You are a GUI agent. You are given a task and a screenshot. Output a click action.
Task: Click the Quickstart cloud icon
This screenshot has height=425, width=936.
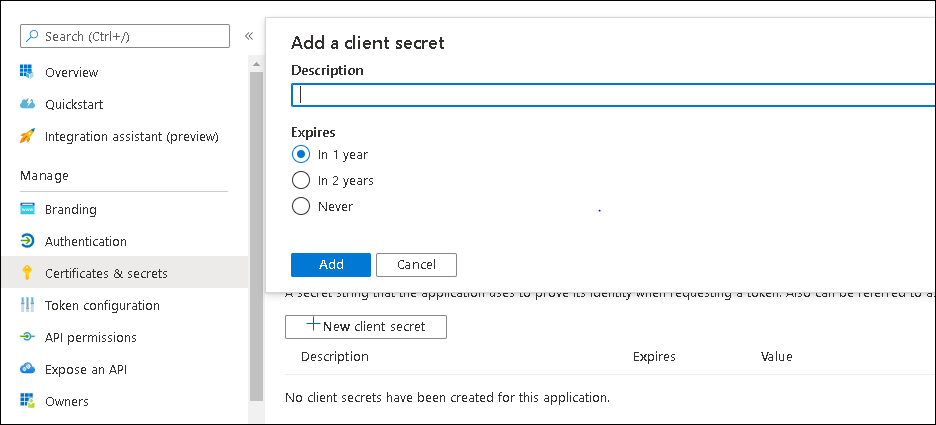(x=27, y=104)
